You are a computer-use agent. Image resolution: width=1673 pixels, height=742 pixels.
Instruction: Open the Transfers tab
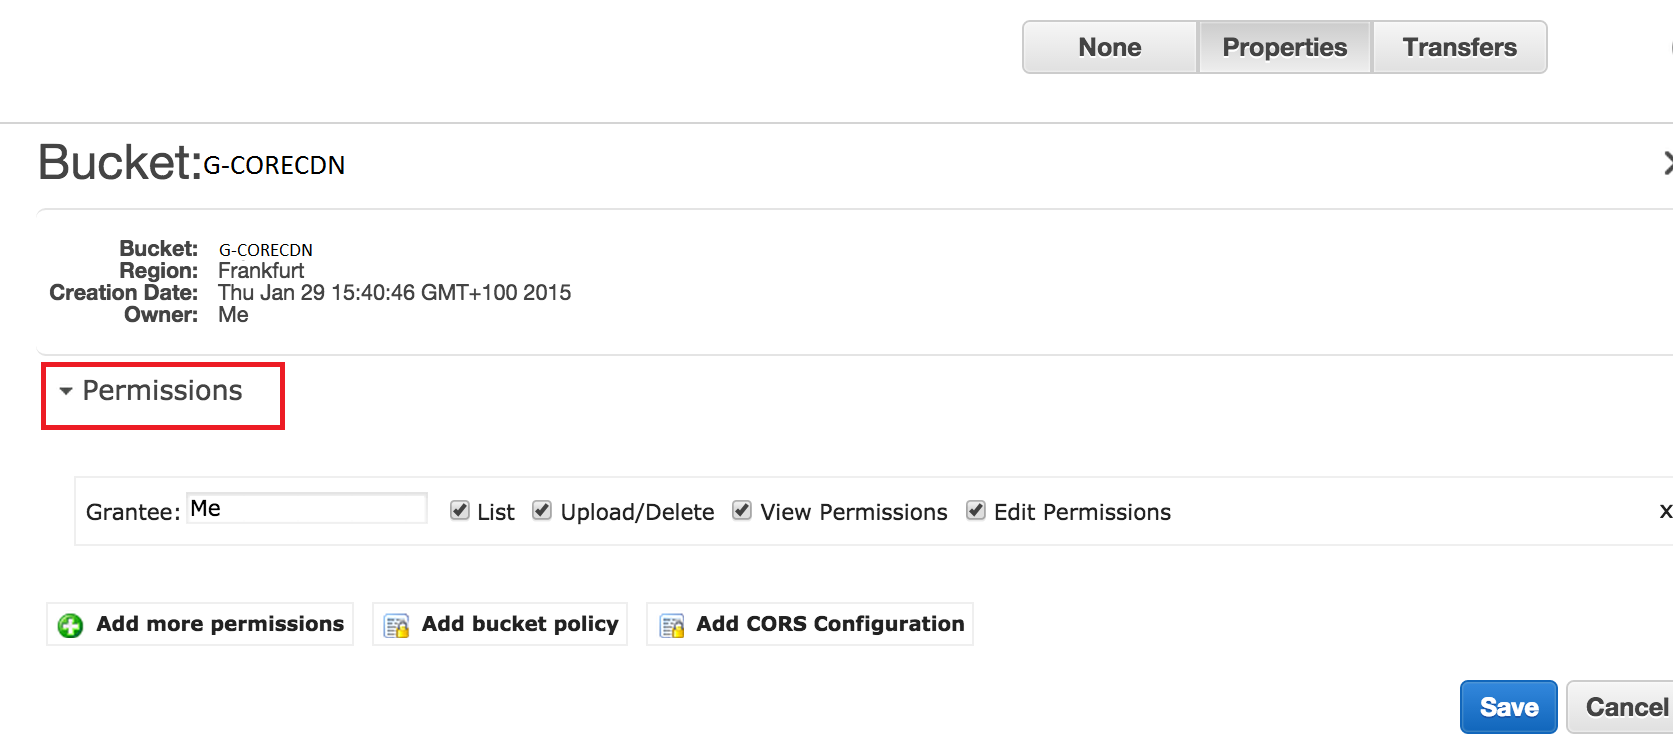(1459, 47)
